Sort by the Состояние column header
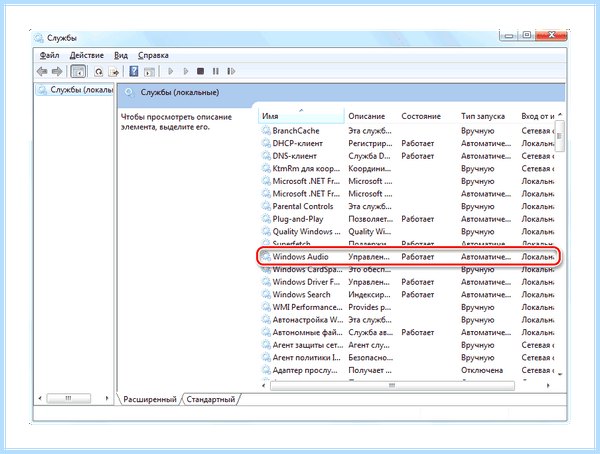 pos(421,116)
